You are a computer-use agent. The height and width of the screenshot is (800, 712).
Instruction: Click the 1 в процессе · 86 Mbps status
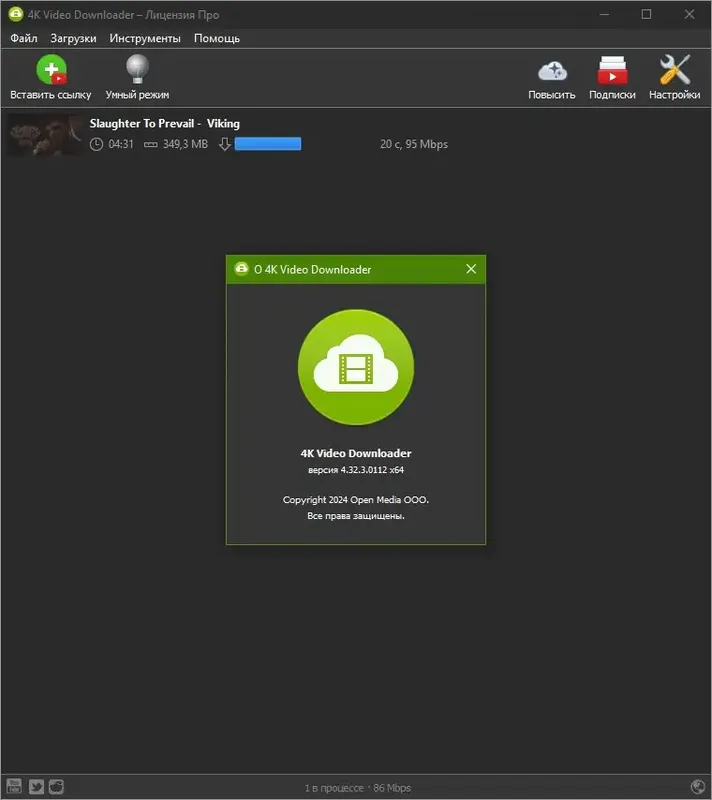[358, 788]
